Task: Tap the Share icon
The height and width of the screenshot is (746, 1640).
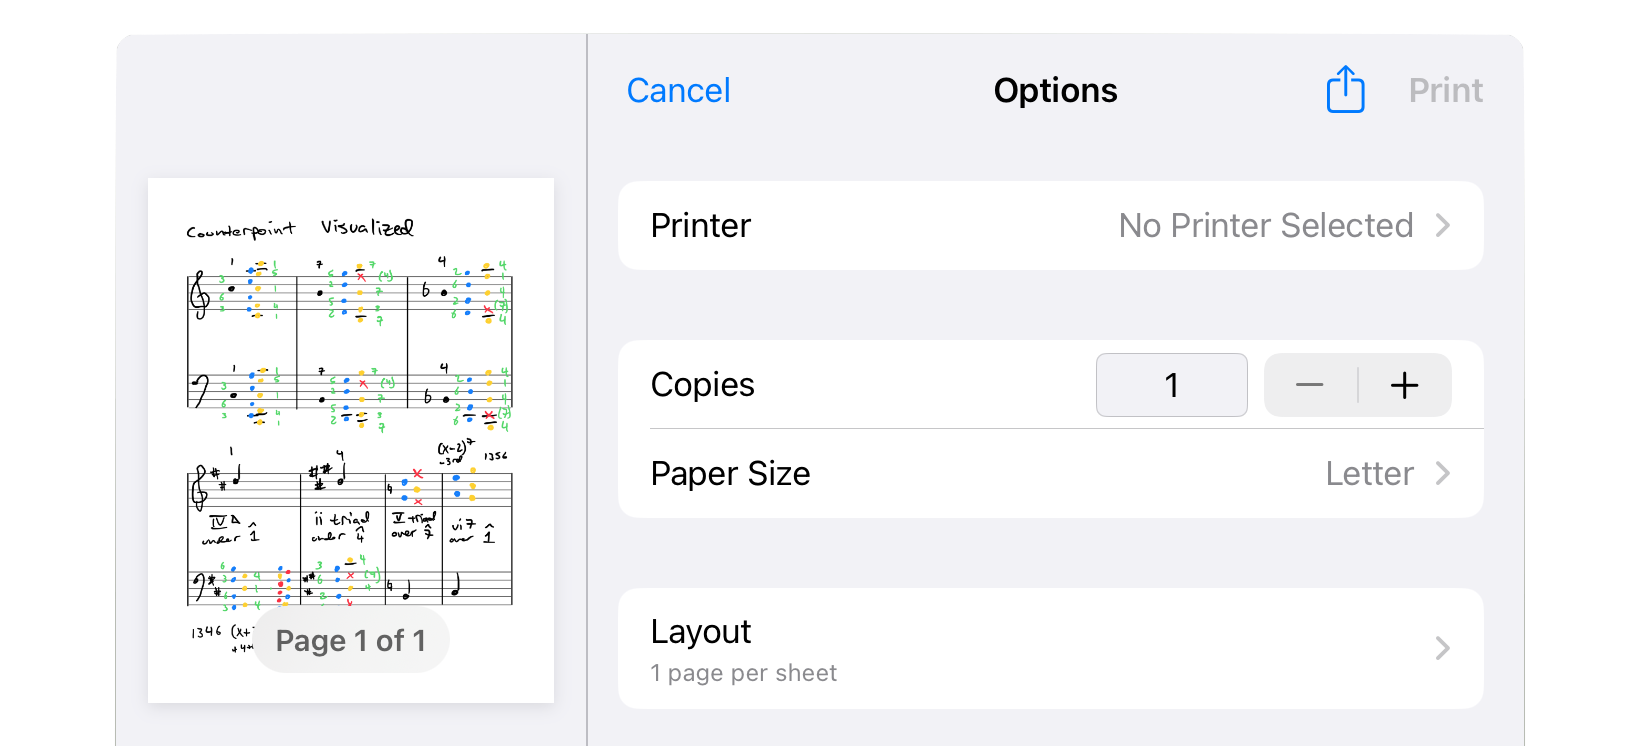Action: [1345, 90]
